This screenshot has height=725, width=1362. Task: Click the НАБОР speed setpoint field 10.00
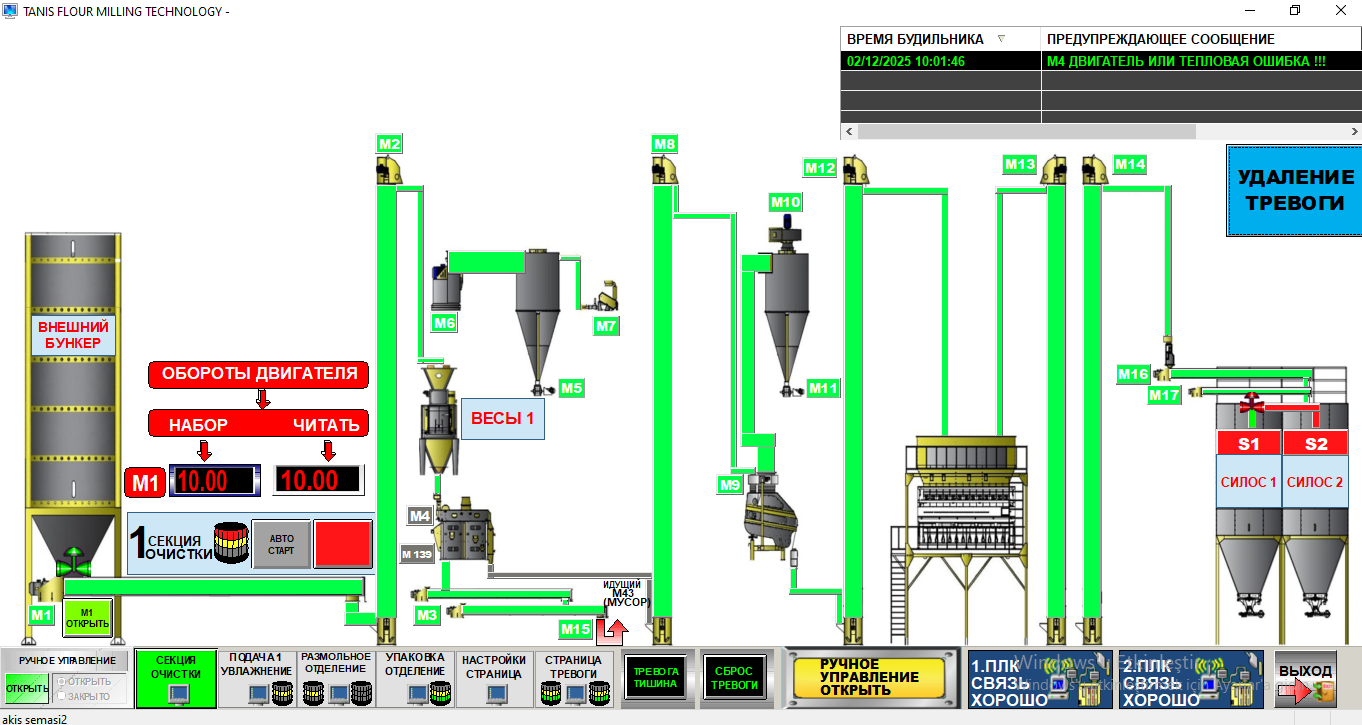(x=215, y=480)
